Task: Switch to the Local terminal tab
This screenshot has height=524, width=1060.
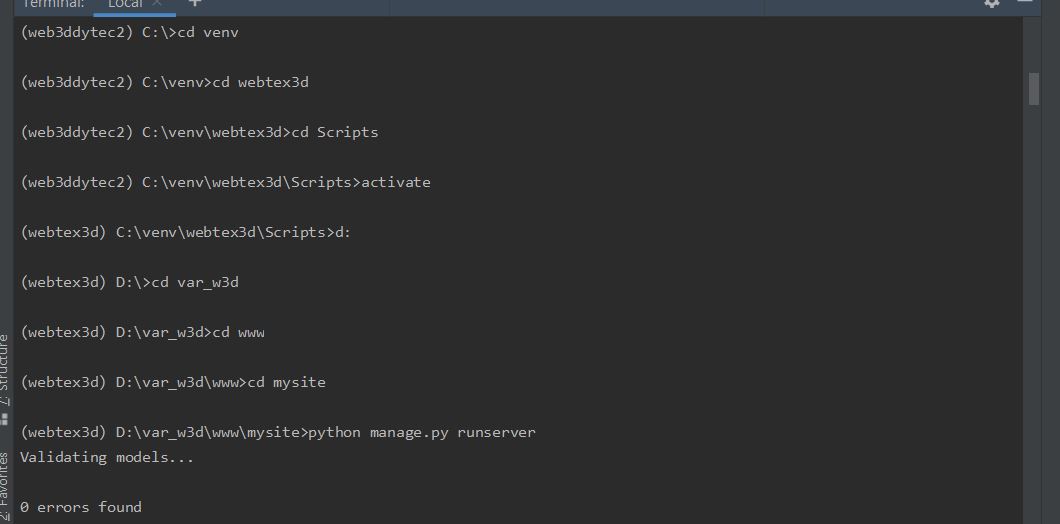Action: [x=125, y=4]
